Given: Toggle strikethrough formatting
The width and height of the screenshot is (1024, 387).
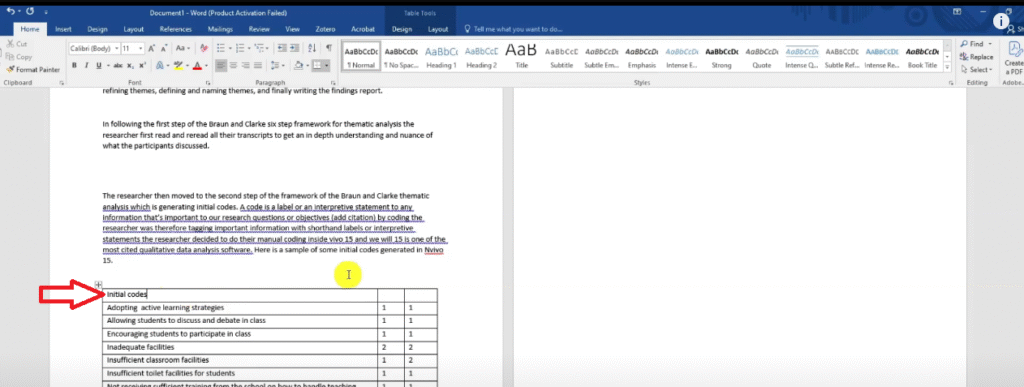Looking at the screenshot, I should 118,65.
